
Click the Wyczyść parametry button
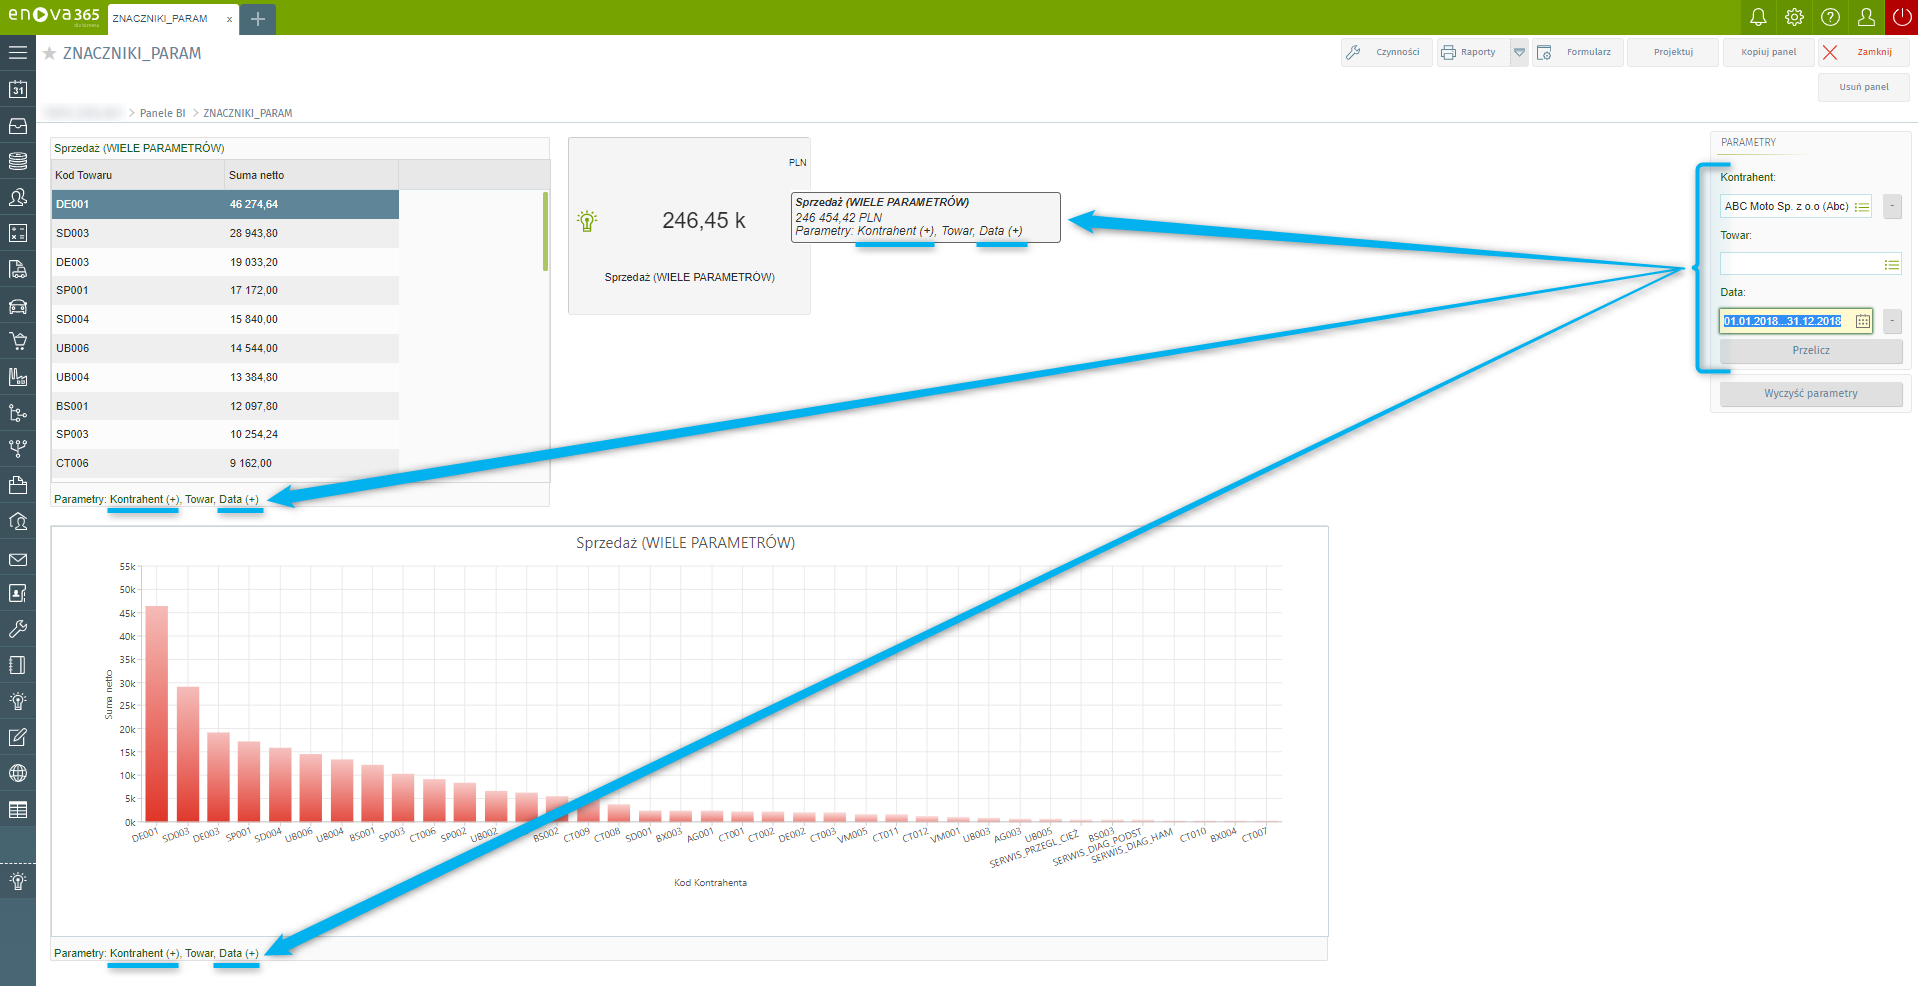pyautogui.click(x=1810, y=394)
